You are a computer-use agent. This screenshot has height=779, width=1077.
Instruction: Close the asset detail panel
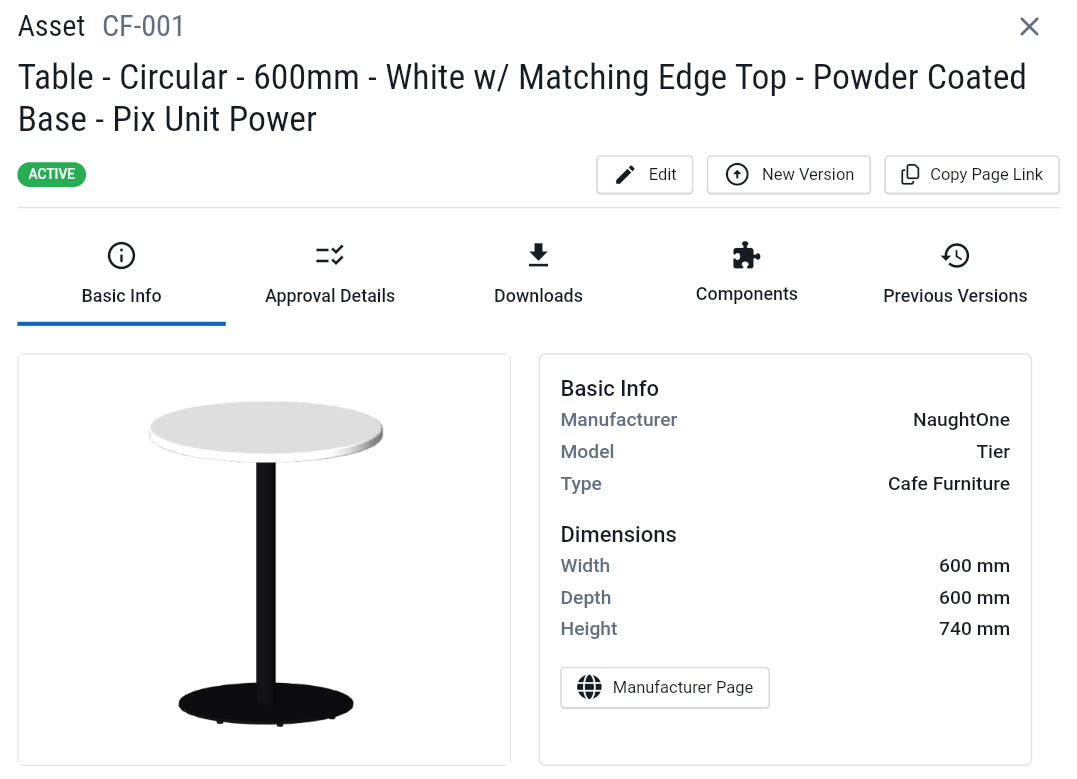click(x=1029, y=27)
